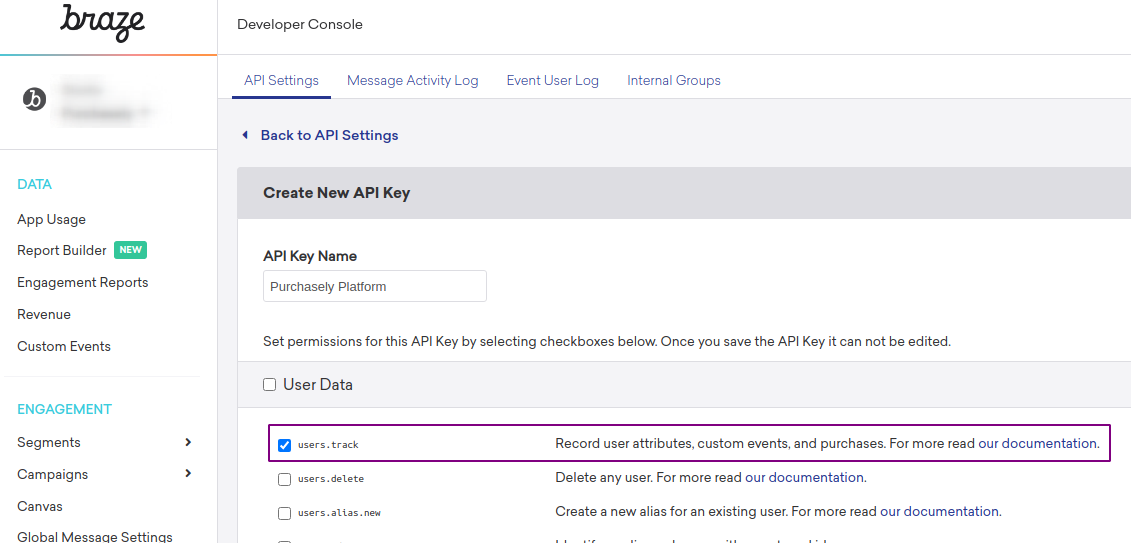Click the round workspace avatar icon

[34, 100]
